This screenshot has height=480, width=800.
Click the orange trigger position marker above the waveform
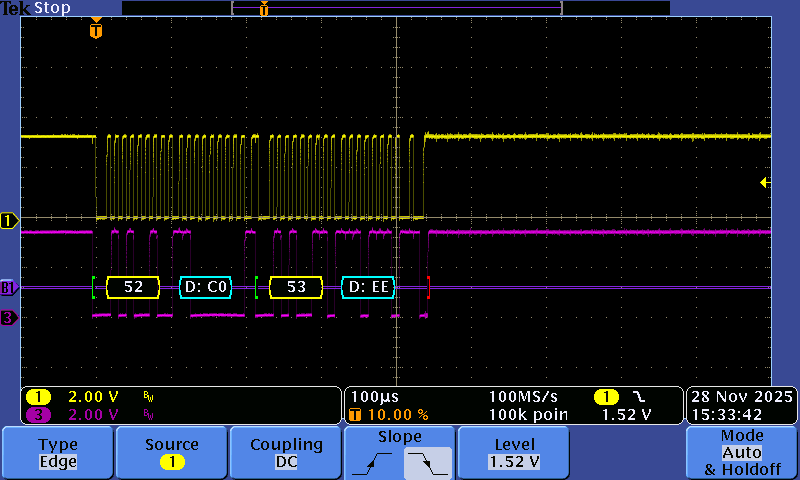(95, 30)
